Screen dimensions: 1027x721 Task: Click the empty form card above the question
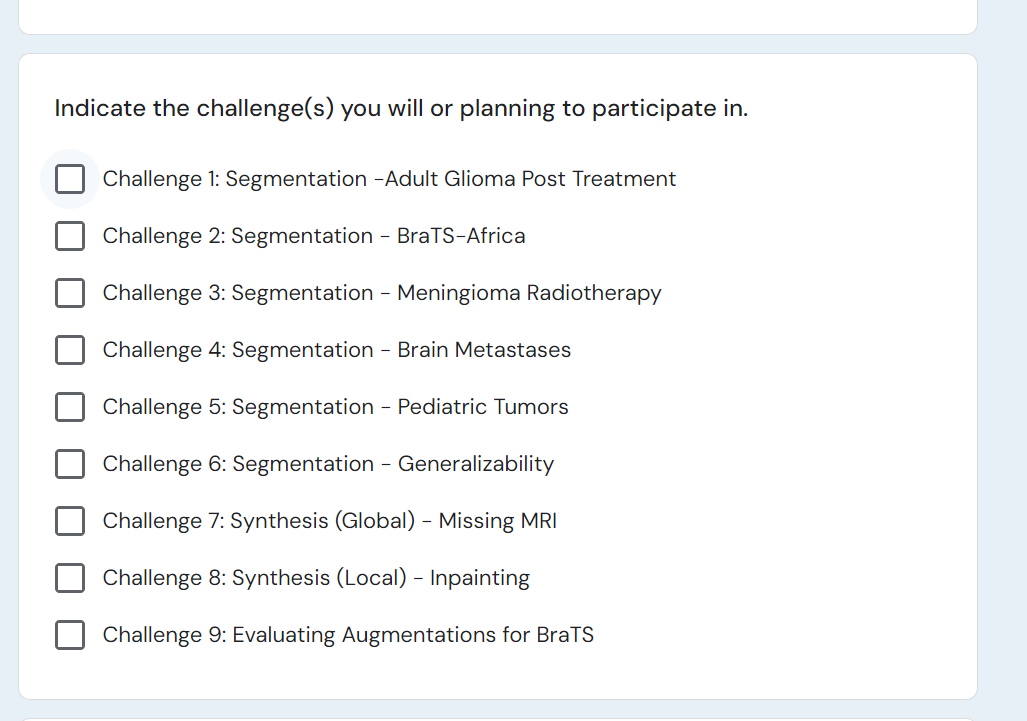(x=498, y=16)
